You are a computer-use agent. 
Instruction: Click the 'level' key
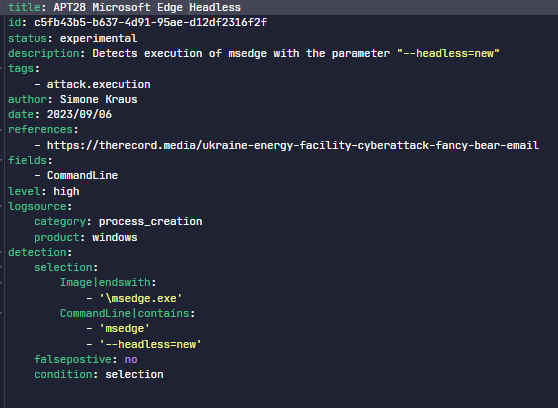pos(24,192)
